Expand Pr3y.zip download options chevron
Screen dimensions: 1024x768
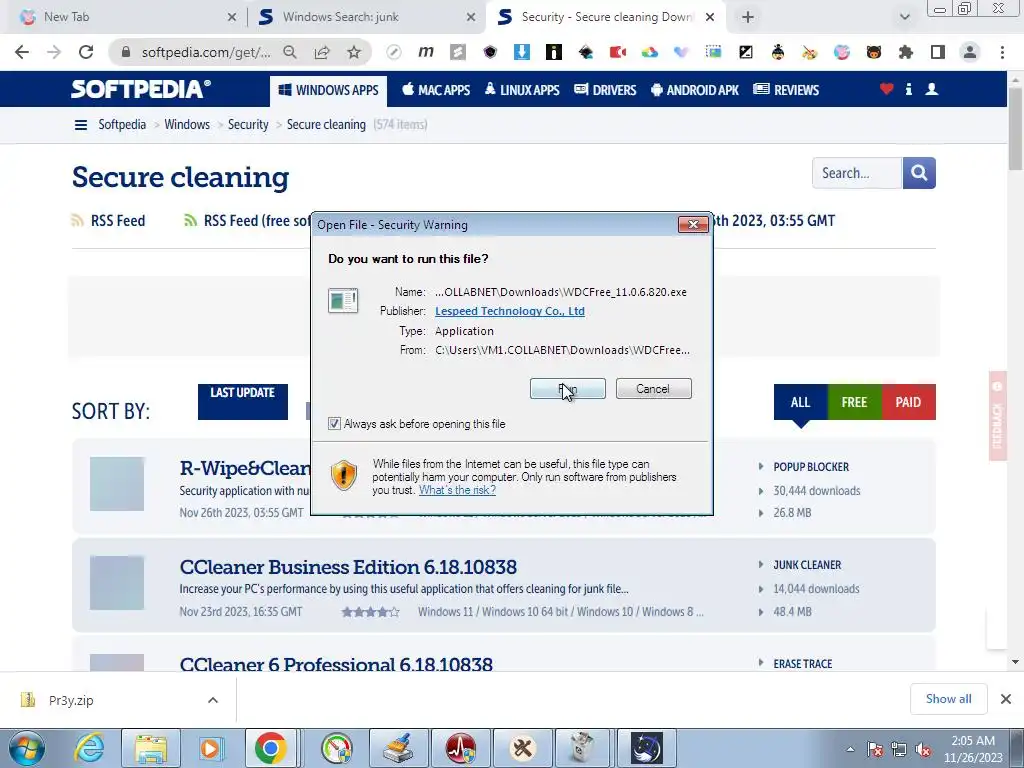213,700
